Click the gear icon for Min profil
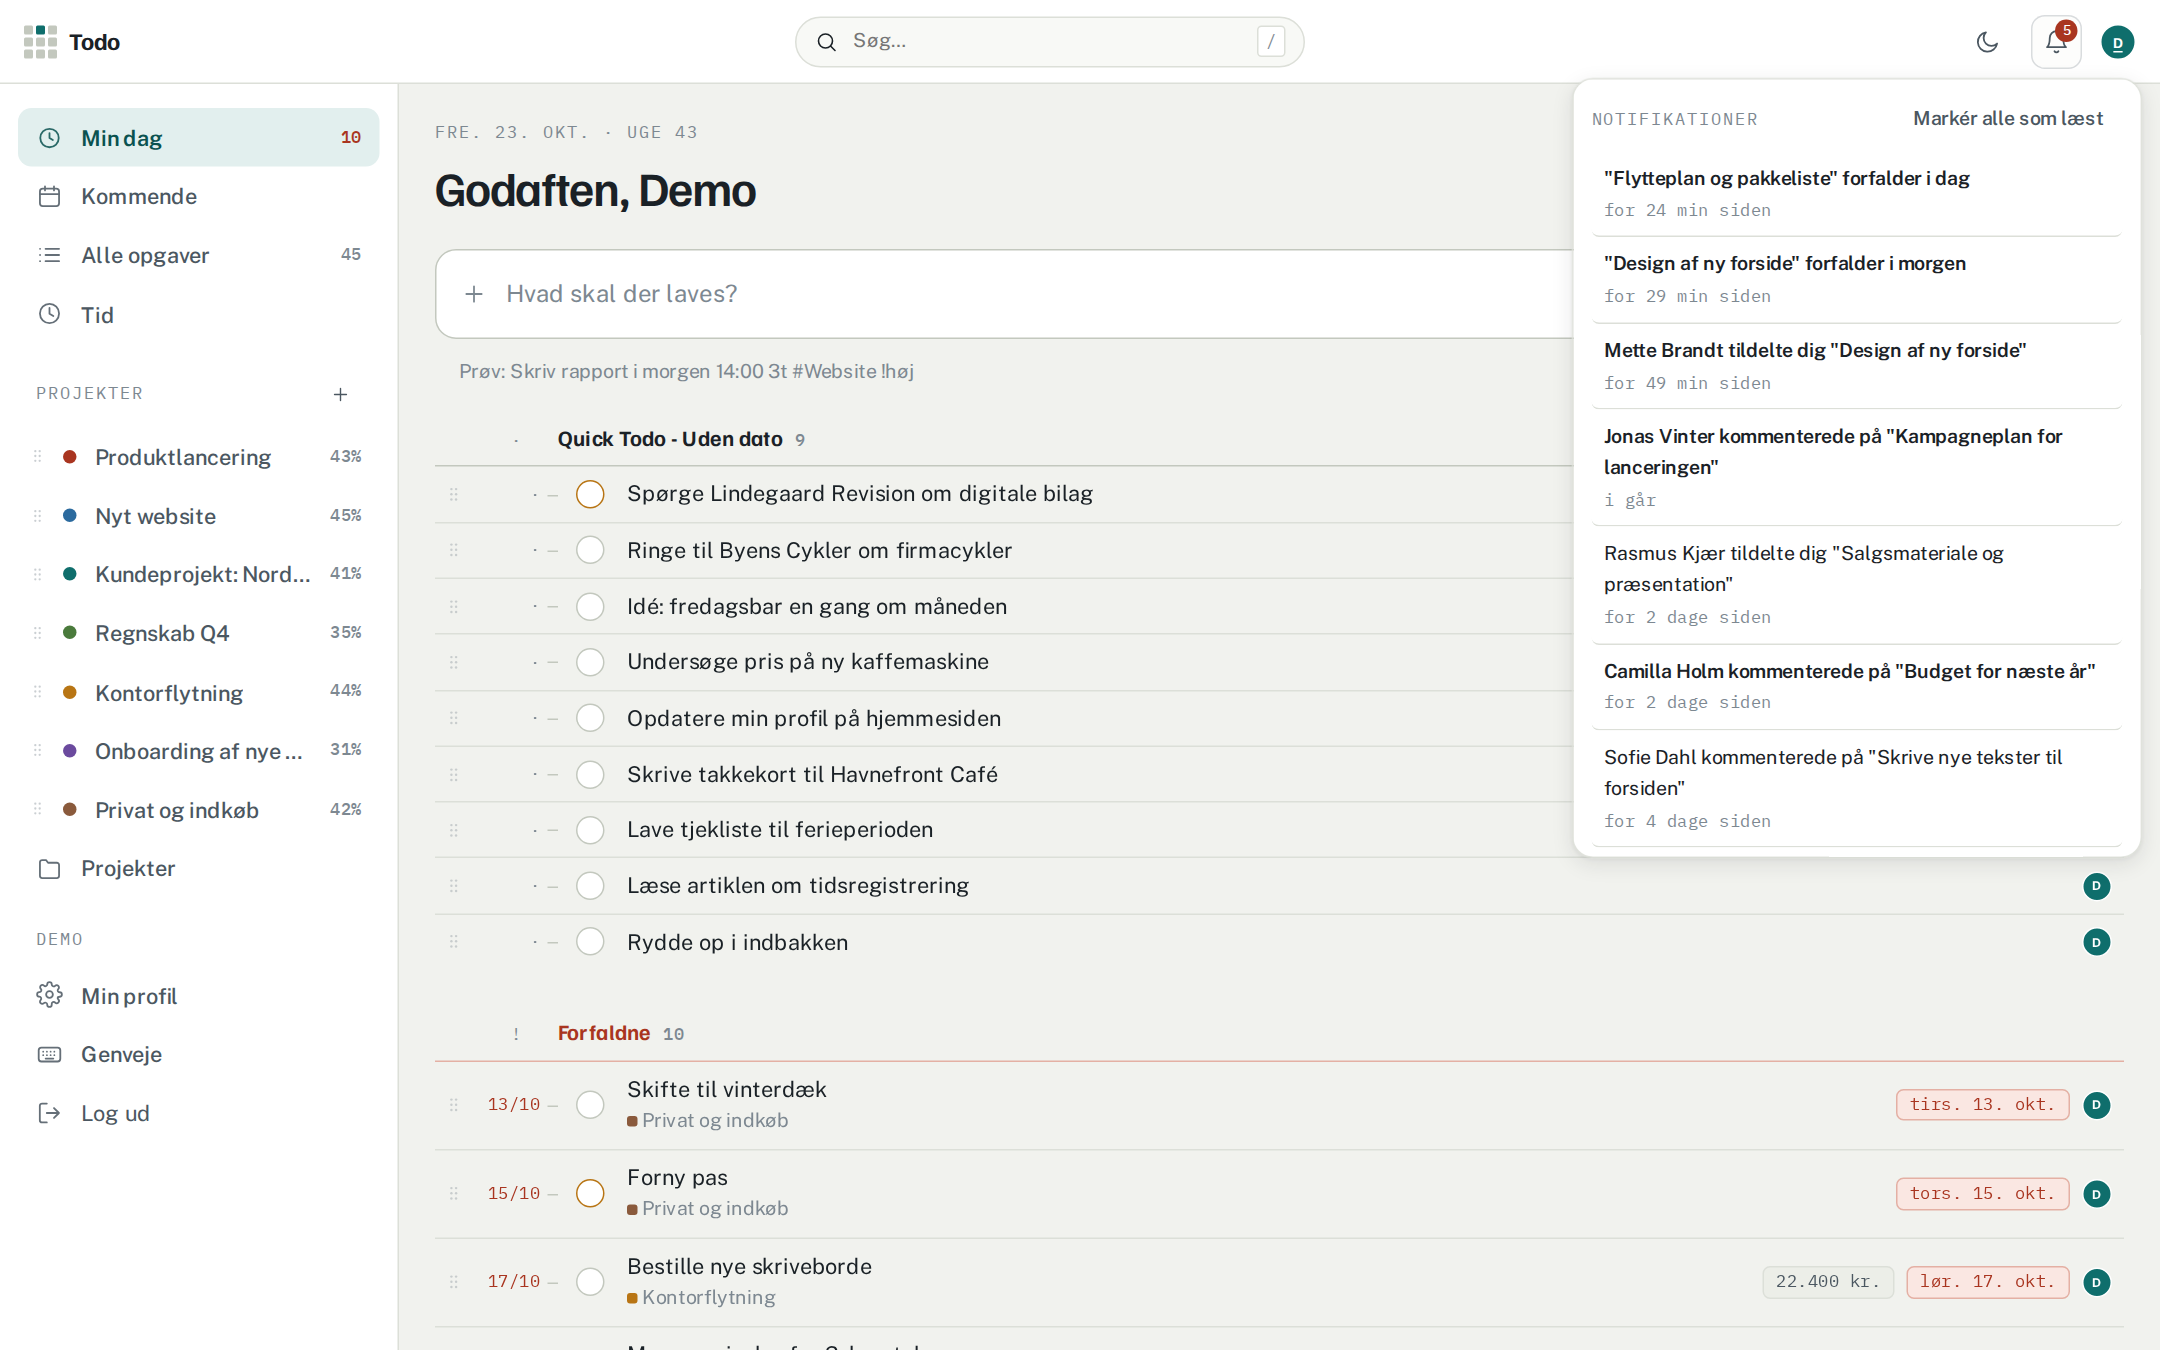2160x1350 pixels. tap(49, 995)
